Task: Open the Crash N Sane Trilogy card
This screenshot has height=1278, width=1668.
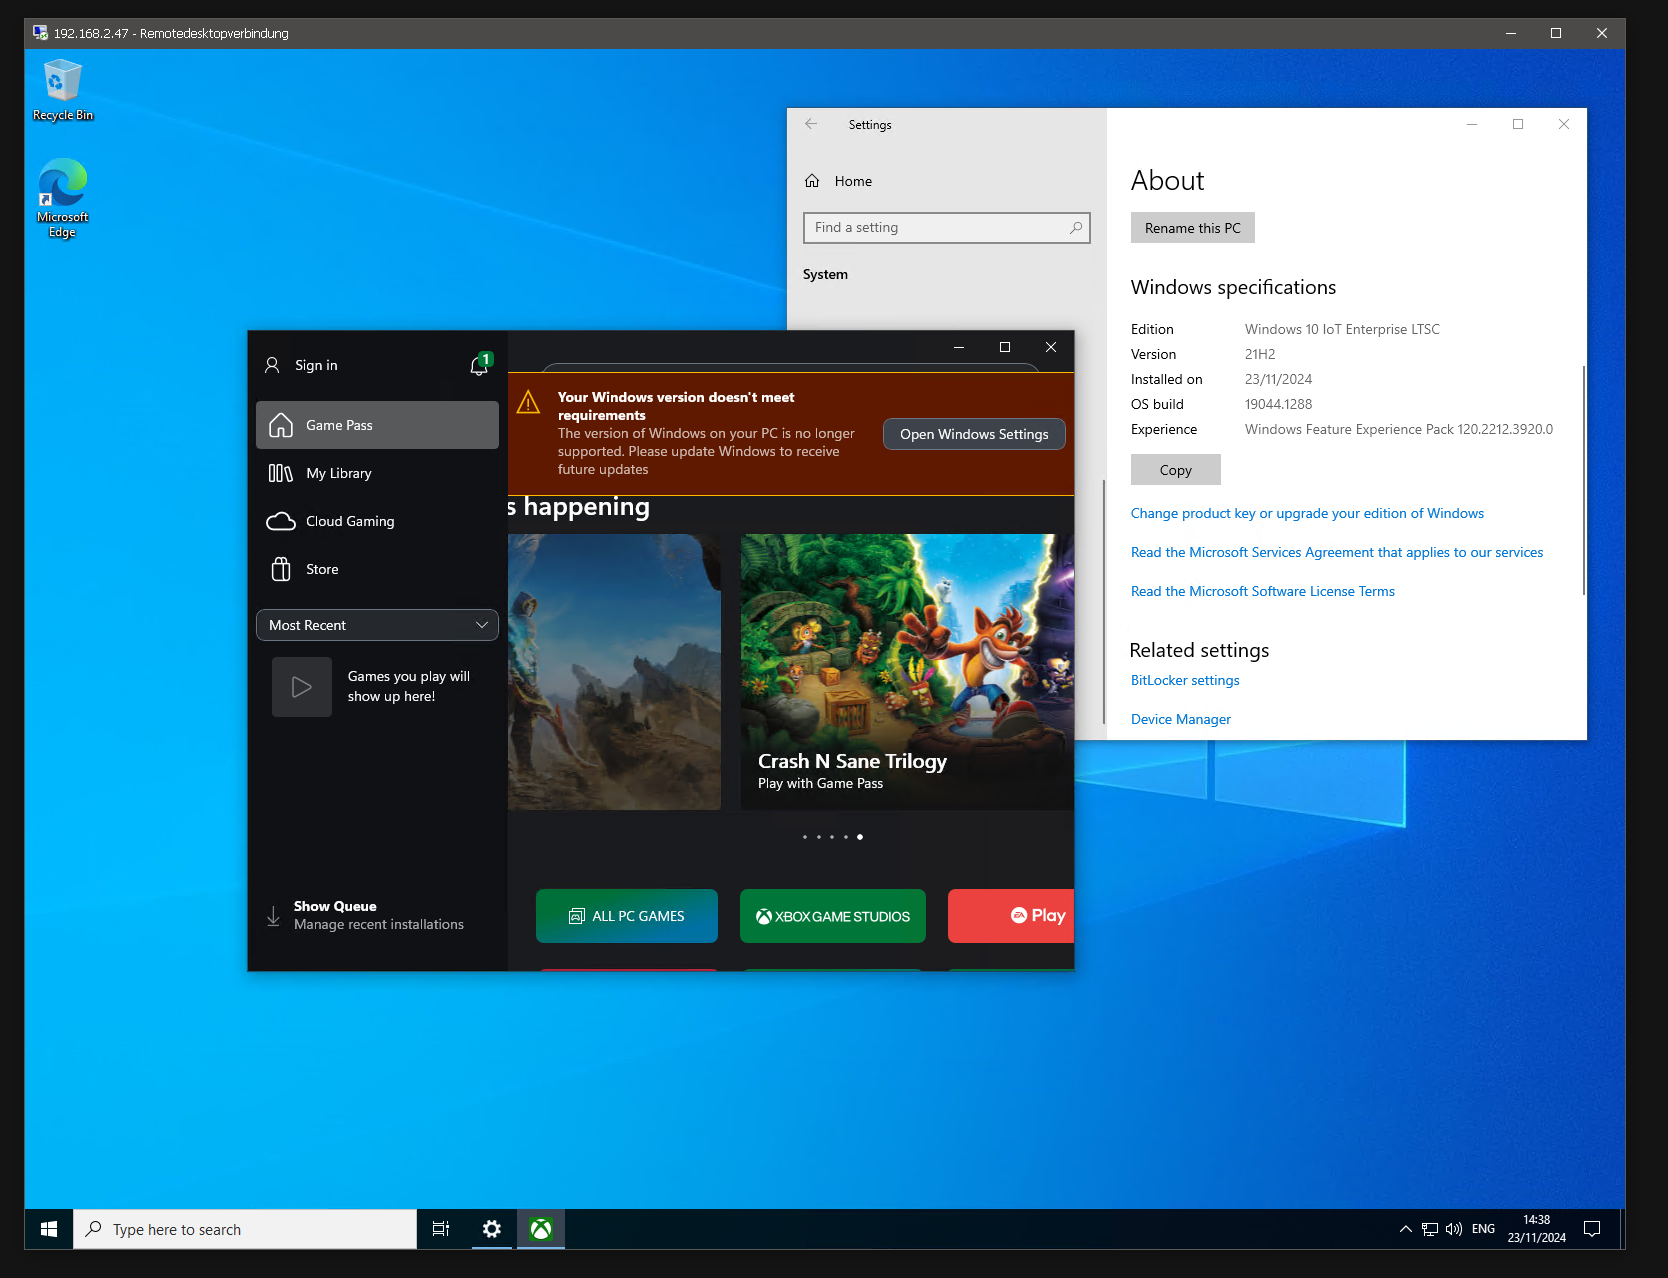Action: coord(907,672)
